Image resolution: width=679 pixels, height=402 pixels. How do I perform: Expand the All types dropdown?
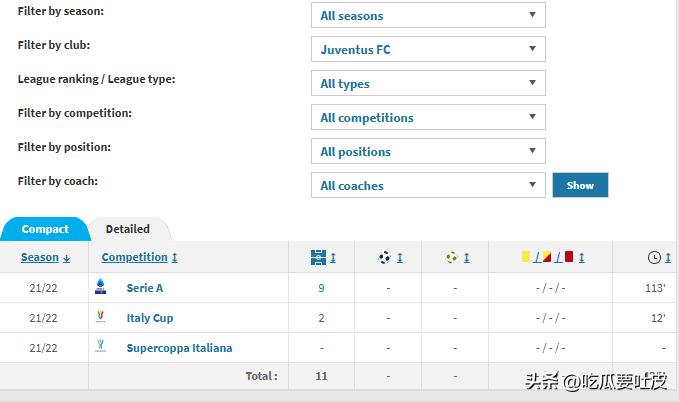click(428, 84)
